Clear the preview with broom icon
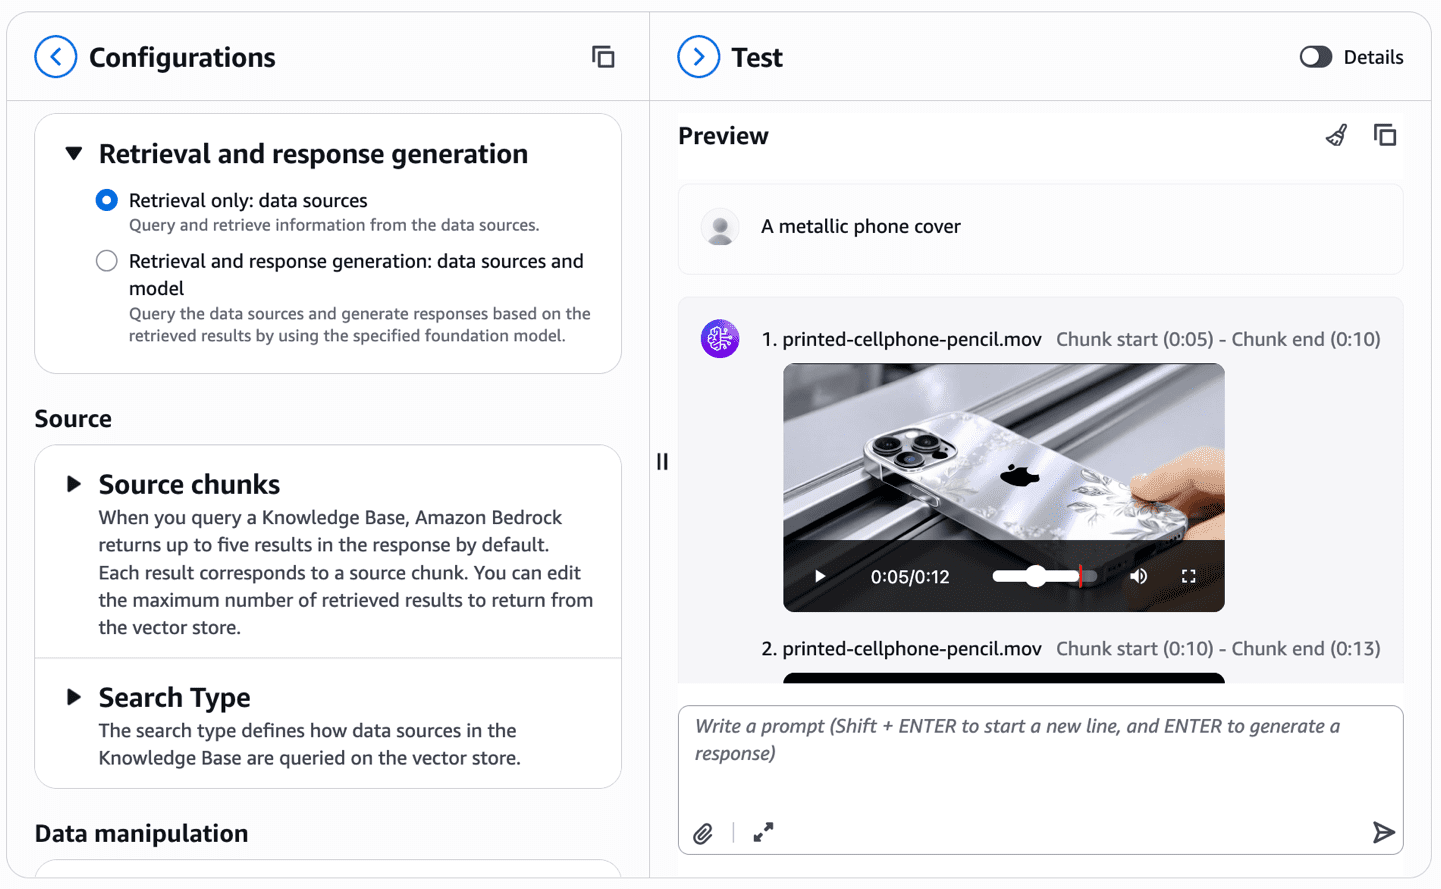This screenshot has height=889, width=1441. pos(1337,135)
